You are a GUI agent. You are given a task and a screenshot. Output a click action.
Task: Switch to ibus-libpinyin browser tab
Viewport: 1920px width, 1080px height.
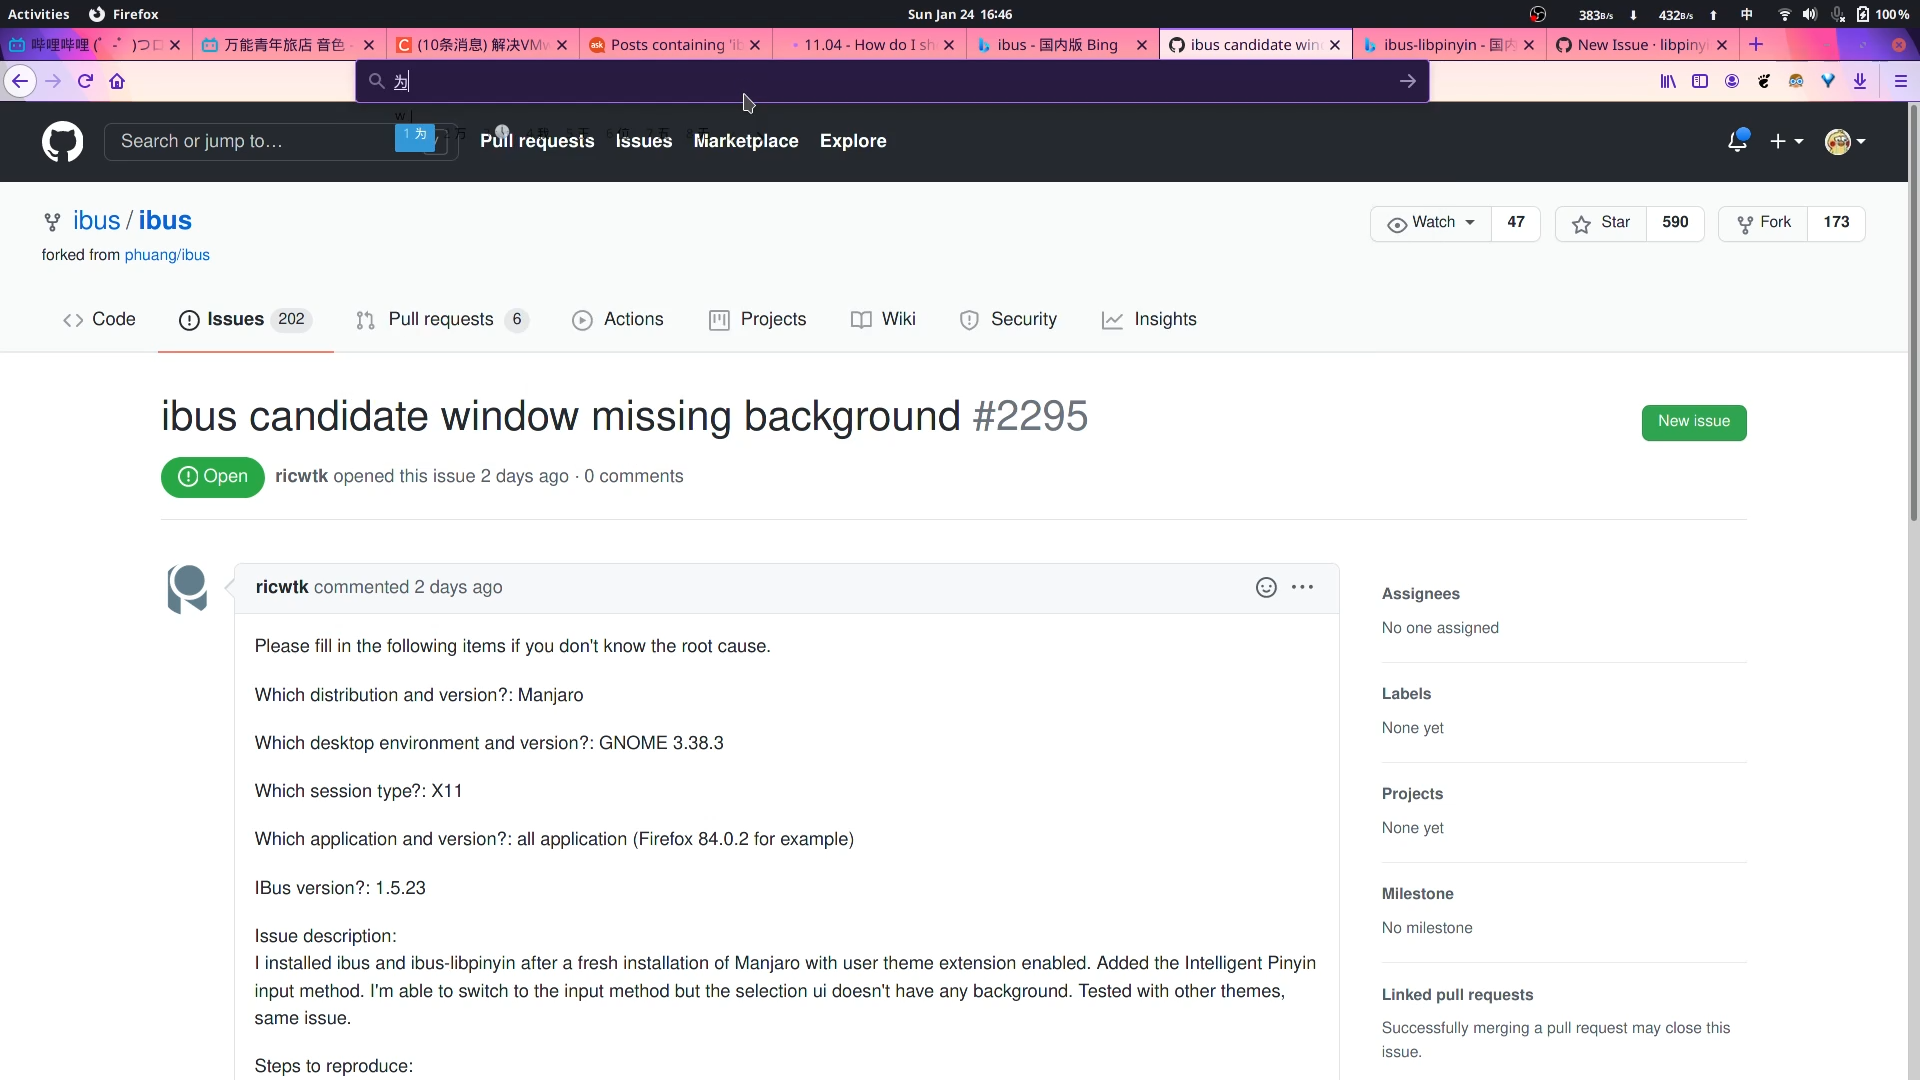pyautogui.click(x=1449, y=44)
